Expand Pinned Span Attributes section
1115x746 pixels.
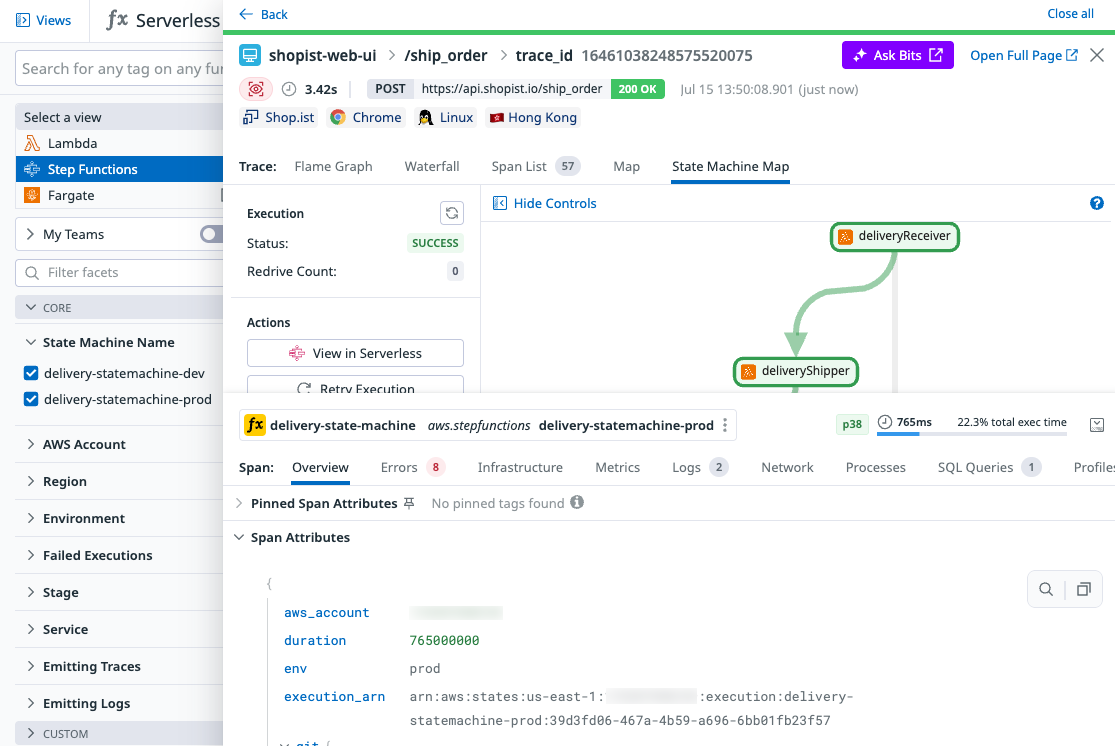pos(238,503)
